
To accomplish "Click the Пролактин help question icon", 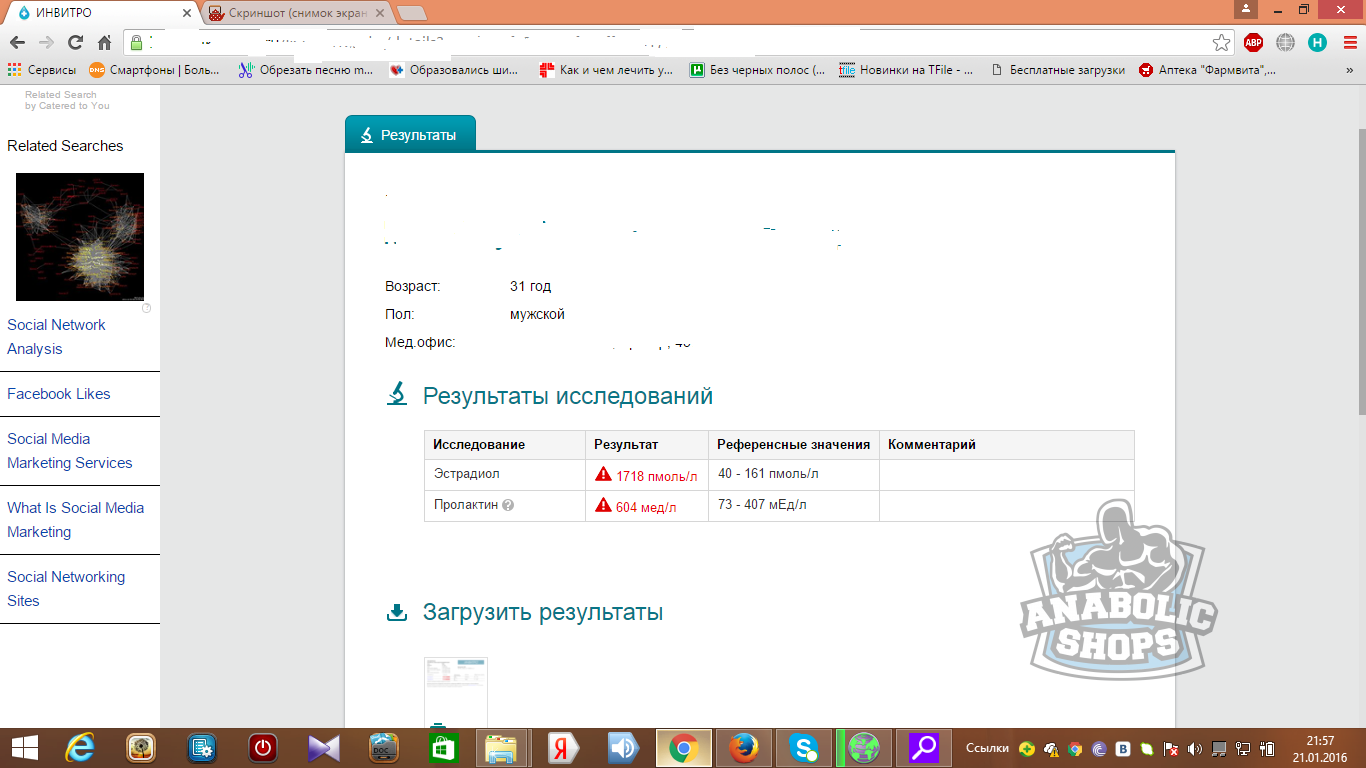I will click(x=508, y=505).
